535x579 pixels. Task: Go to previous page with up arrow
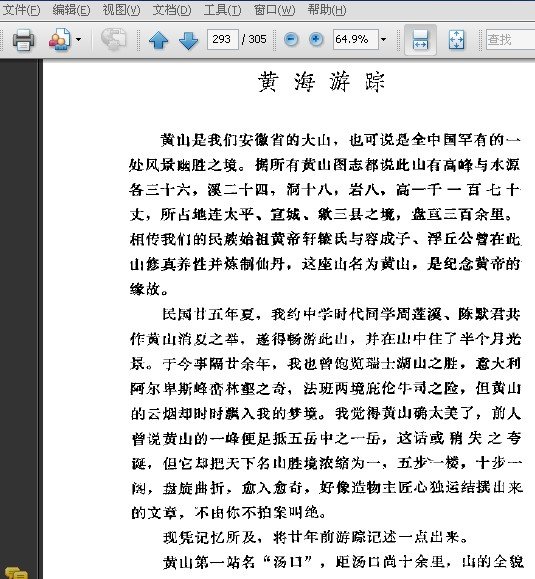(x=159, y=40)
